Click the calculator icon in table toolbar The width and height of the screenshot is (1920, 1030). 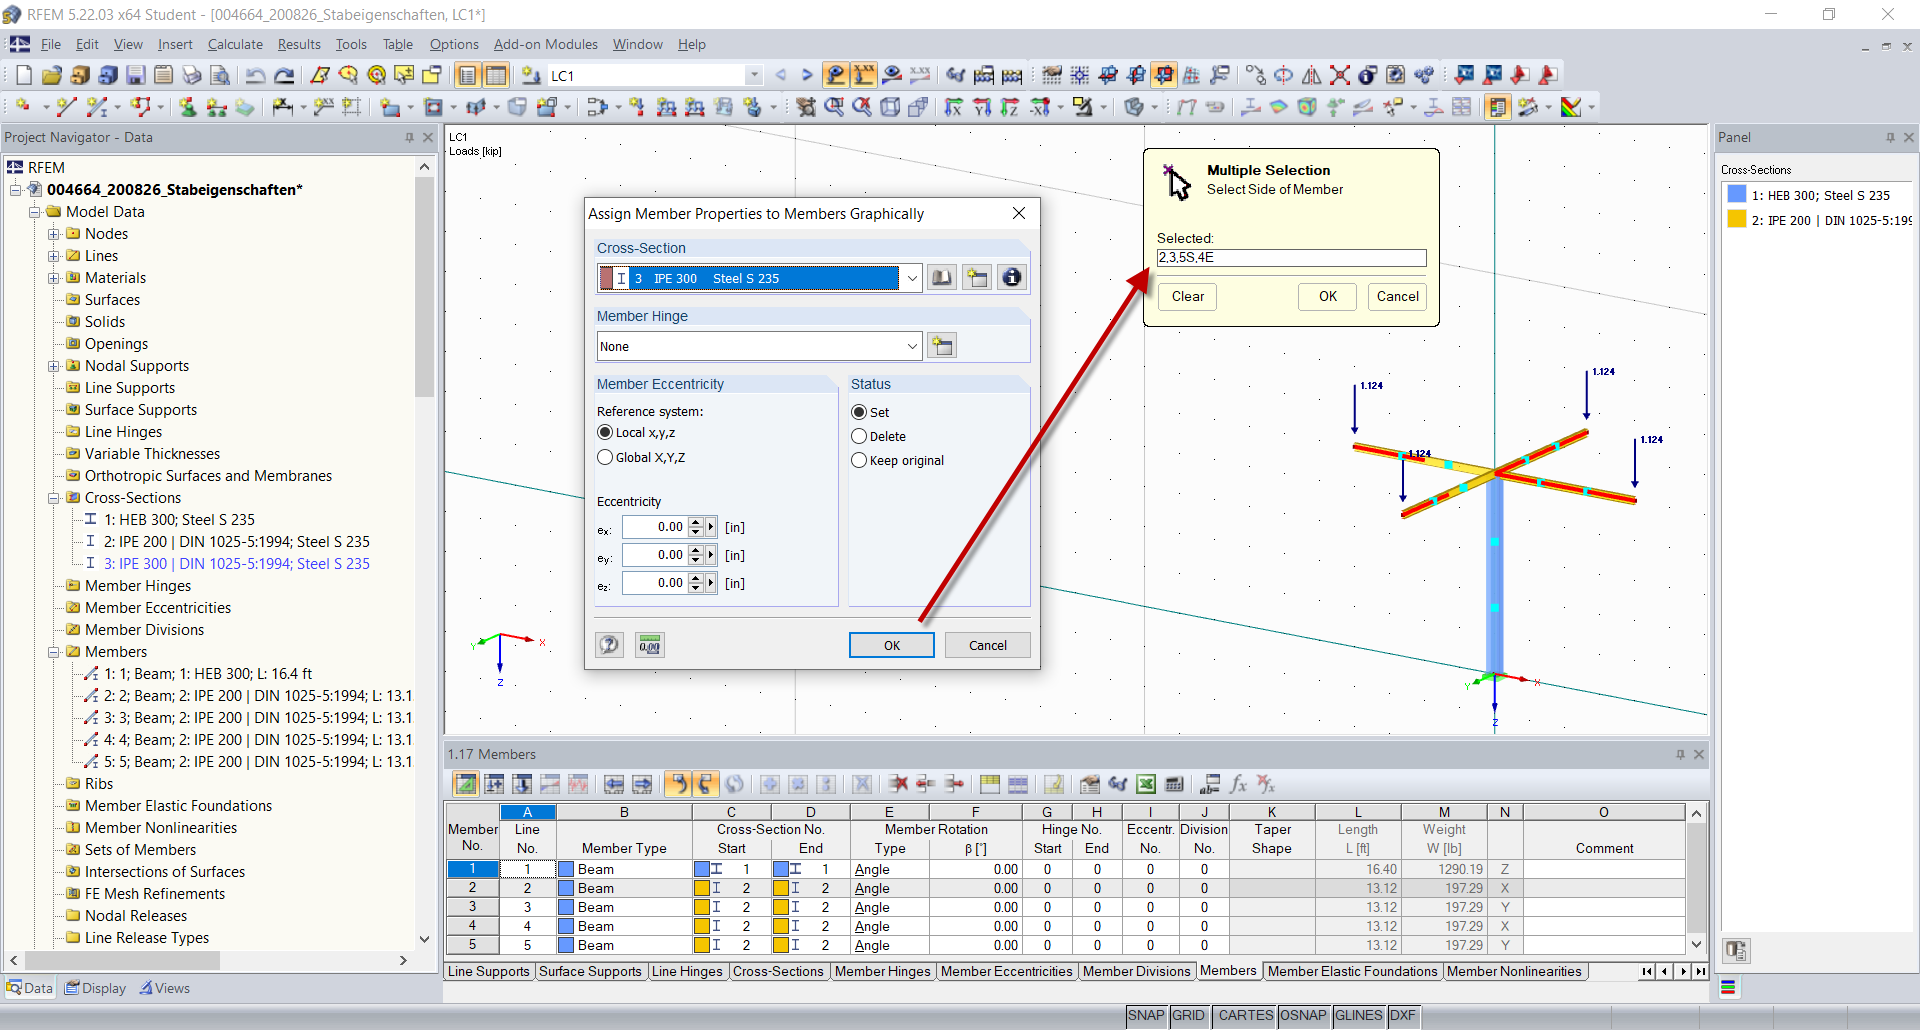pos(1175,784)
